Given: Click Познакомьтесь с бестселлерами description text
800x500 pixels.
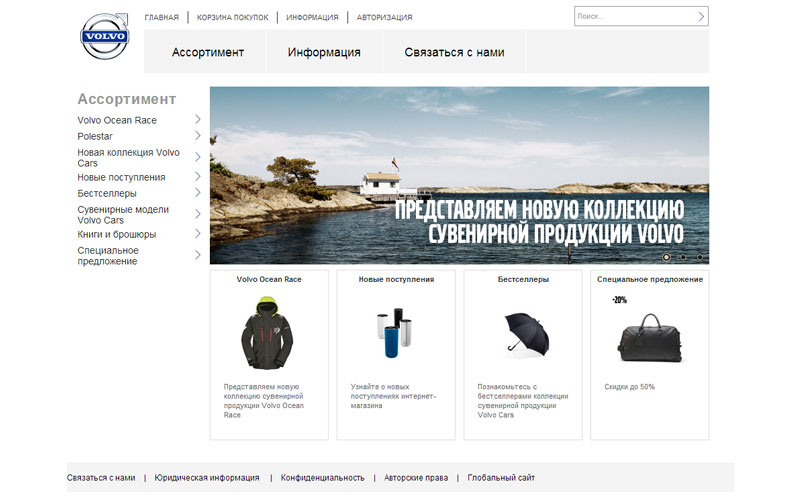Looking at the screenshot, I should click(522, 401).
